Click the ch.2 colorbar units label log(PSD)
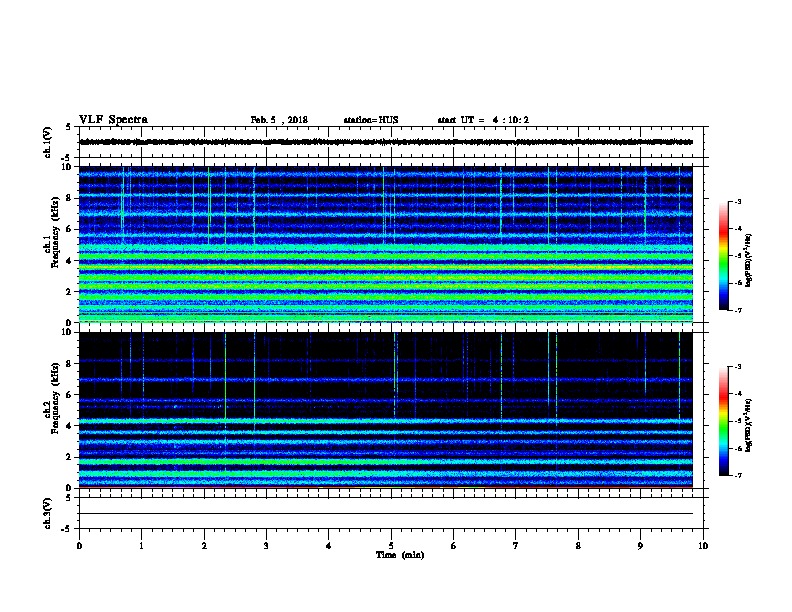 point(749,425)
